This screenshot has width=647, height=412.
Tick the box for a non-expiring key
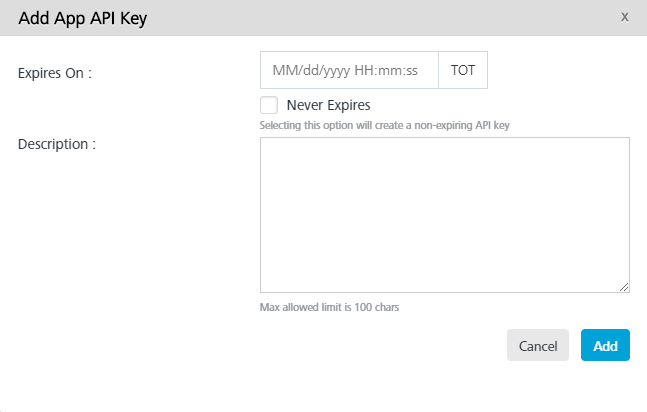(x=269, y=105)
